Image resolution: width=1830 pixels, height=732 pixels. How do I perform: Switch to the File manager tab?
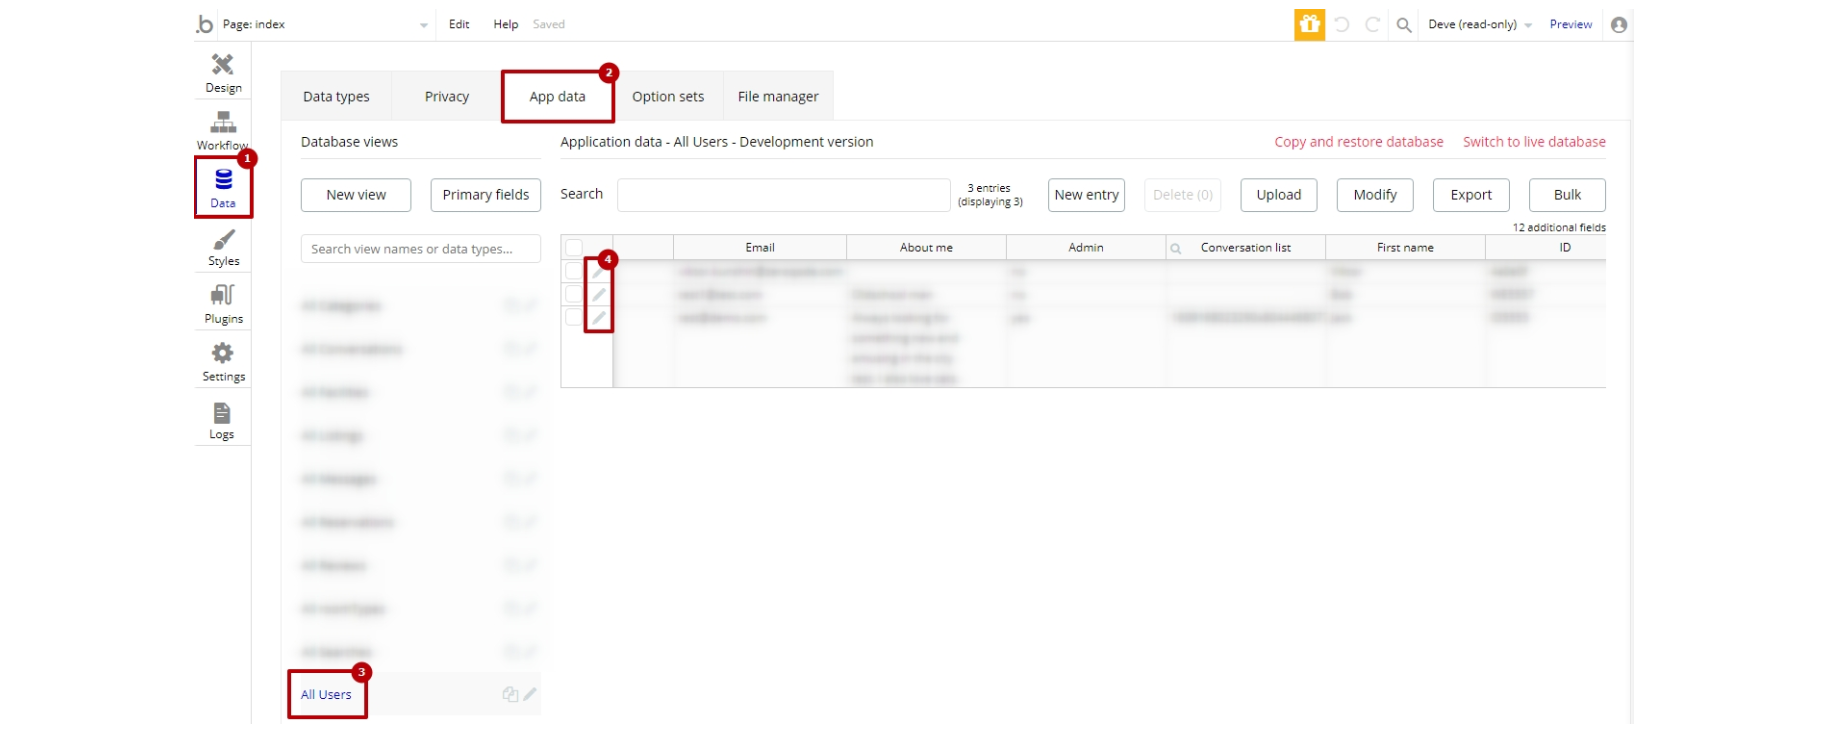coord(778,97)
